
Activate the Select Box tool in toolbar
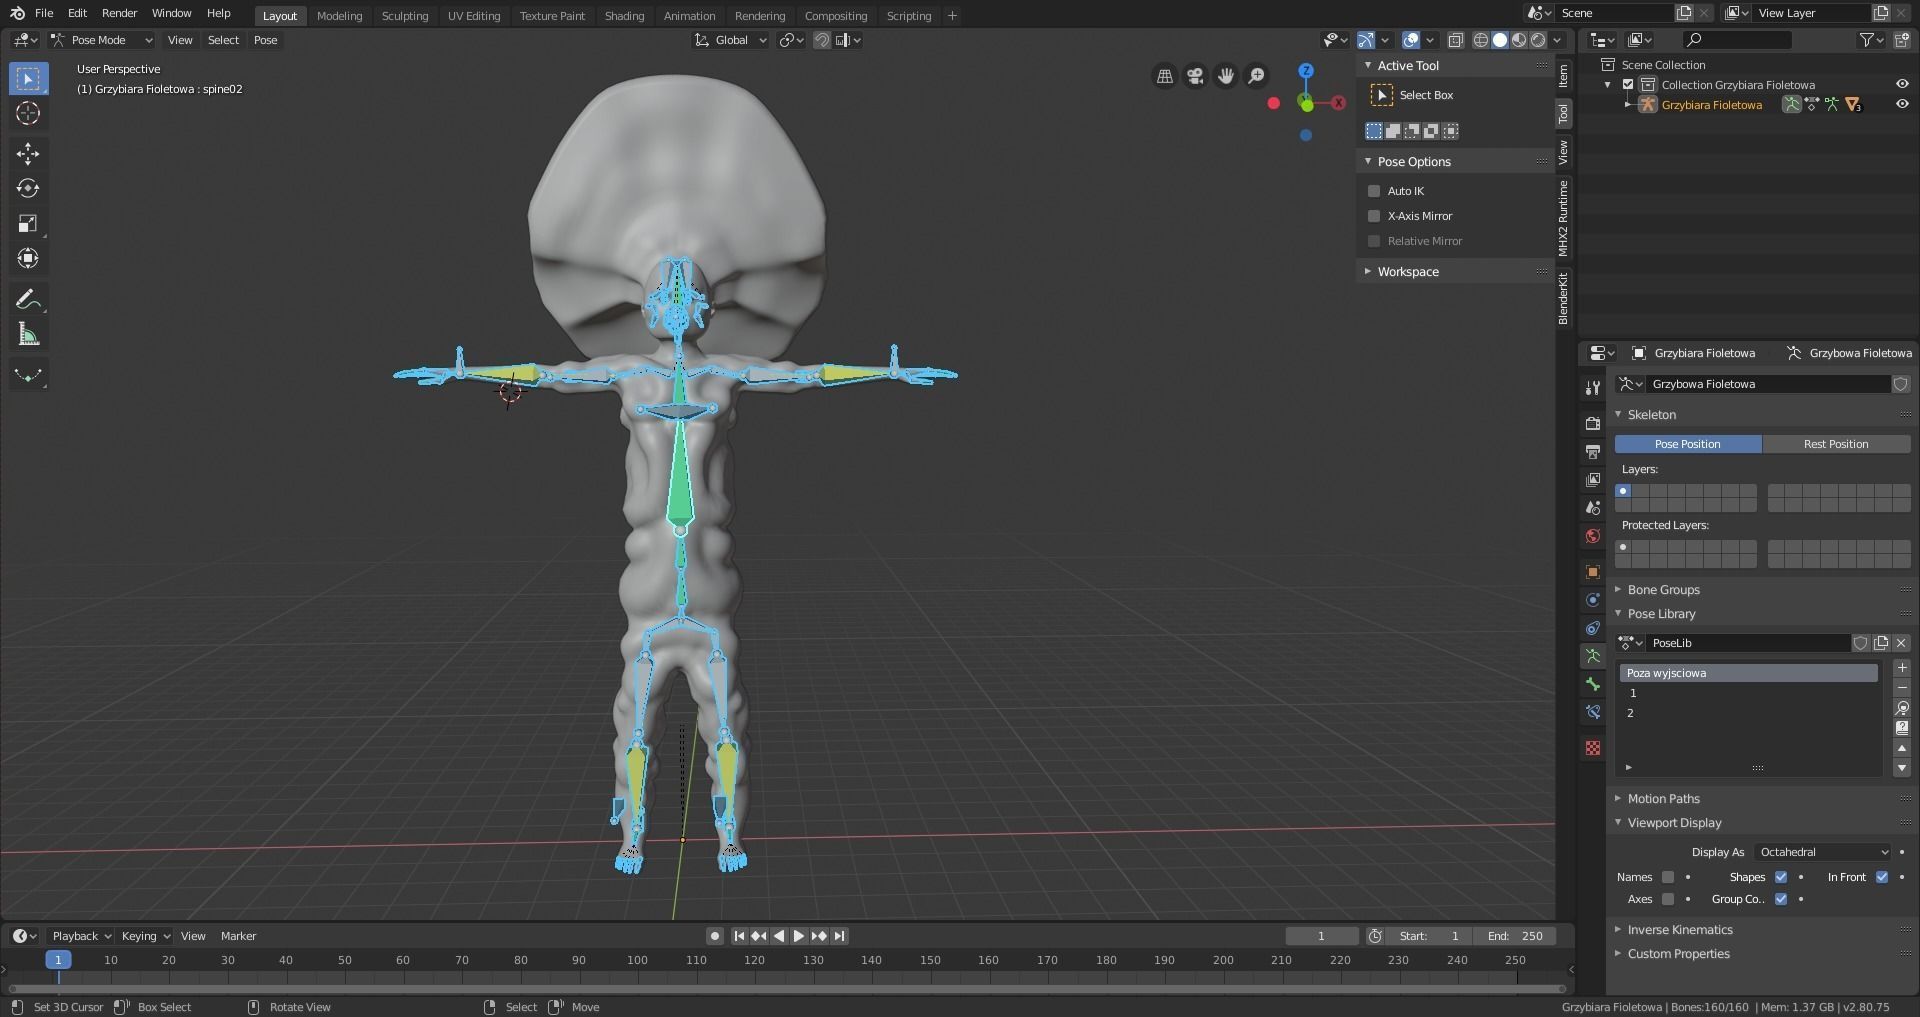pos(28,78)
